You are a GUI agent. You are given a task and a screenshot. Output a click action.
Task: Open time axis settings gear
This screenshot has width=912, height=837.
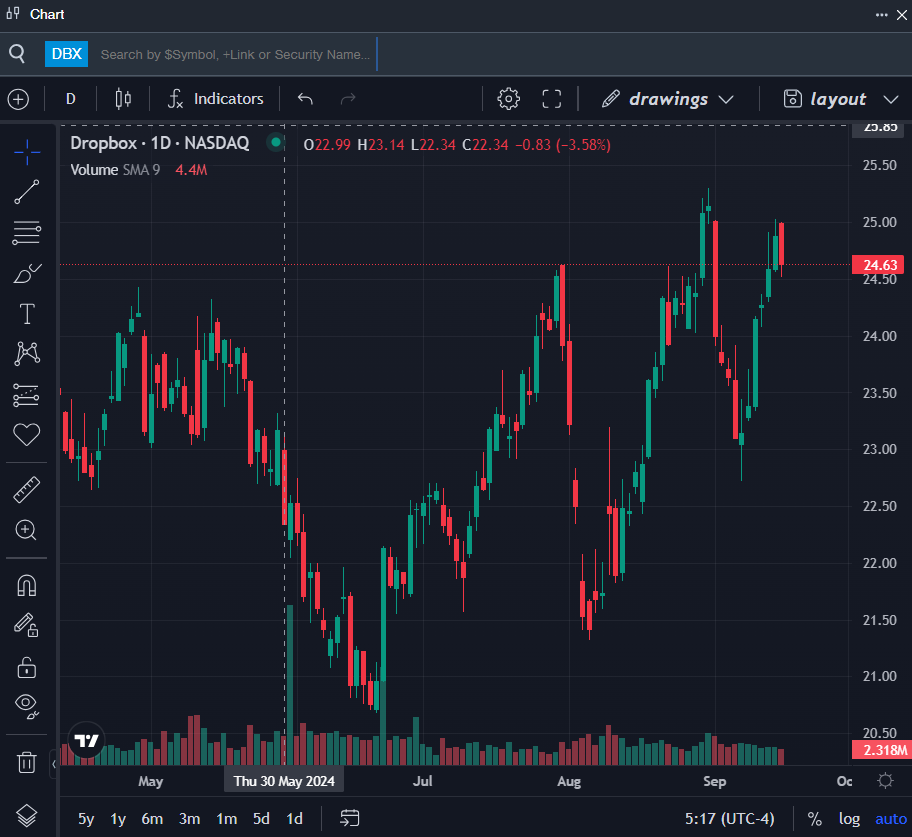(x=885, y=781)
